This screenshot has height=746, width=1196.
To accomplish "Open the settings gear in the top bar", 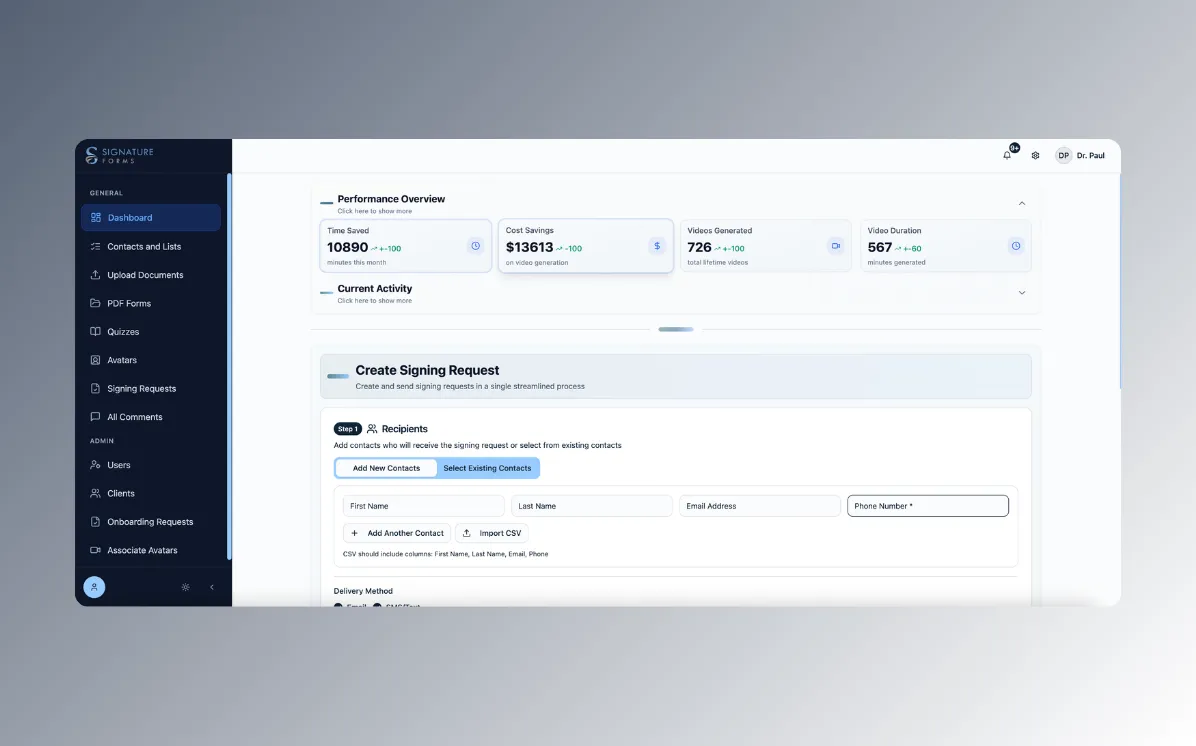I will (x=1035, y=155).
